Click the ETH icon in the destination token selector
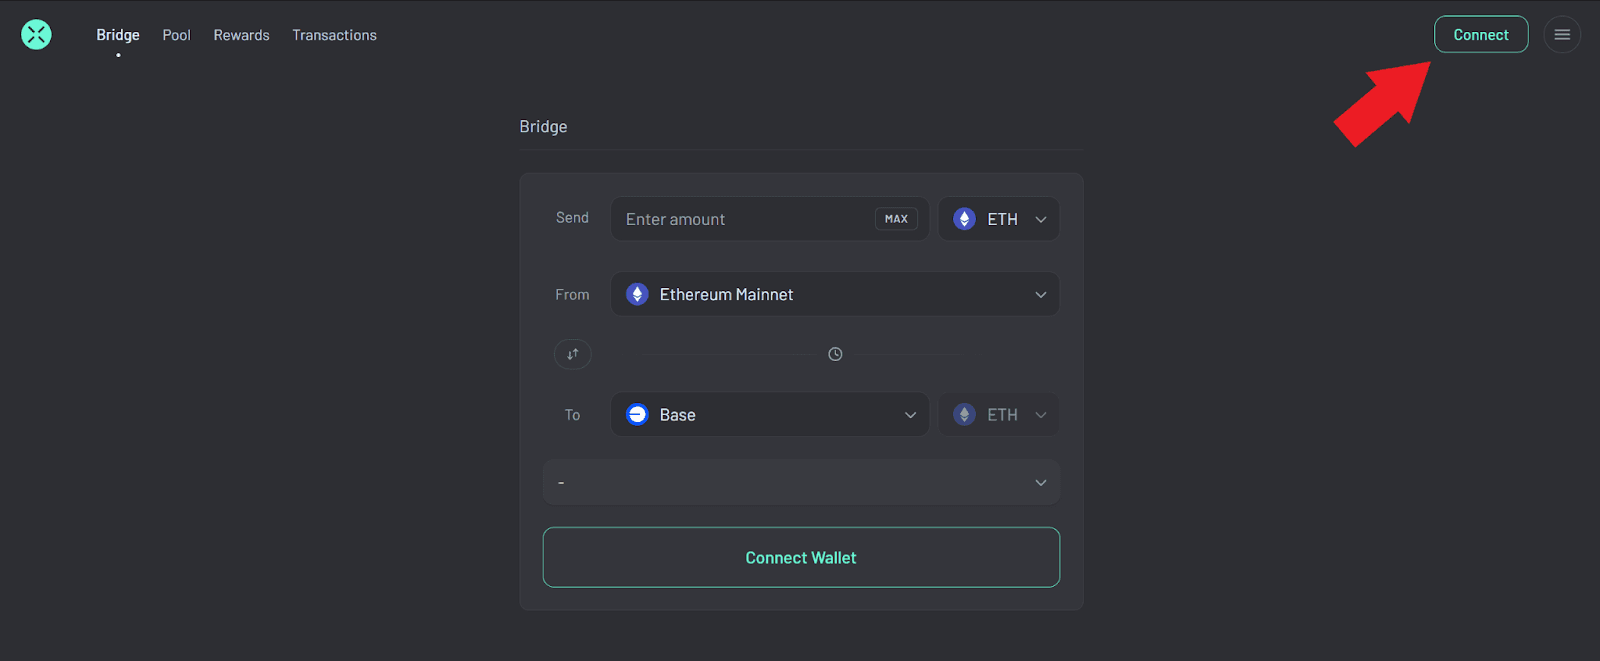The height and width of the screenshot is (661, 1600). pos(963,414)
